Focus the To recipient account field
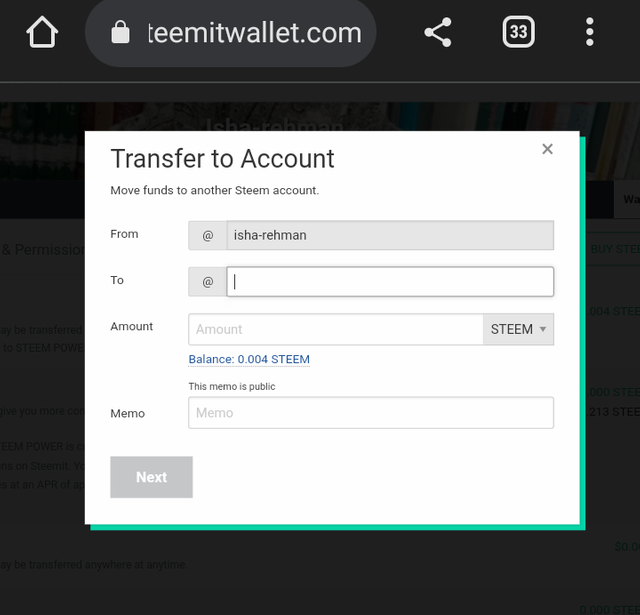This screenshot has height=615, width=640. (390, 282)
